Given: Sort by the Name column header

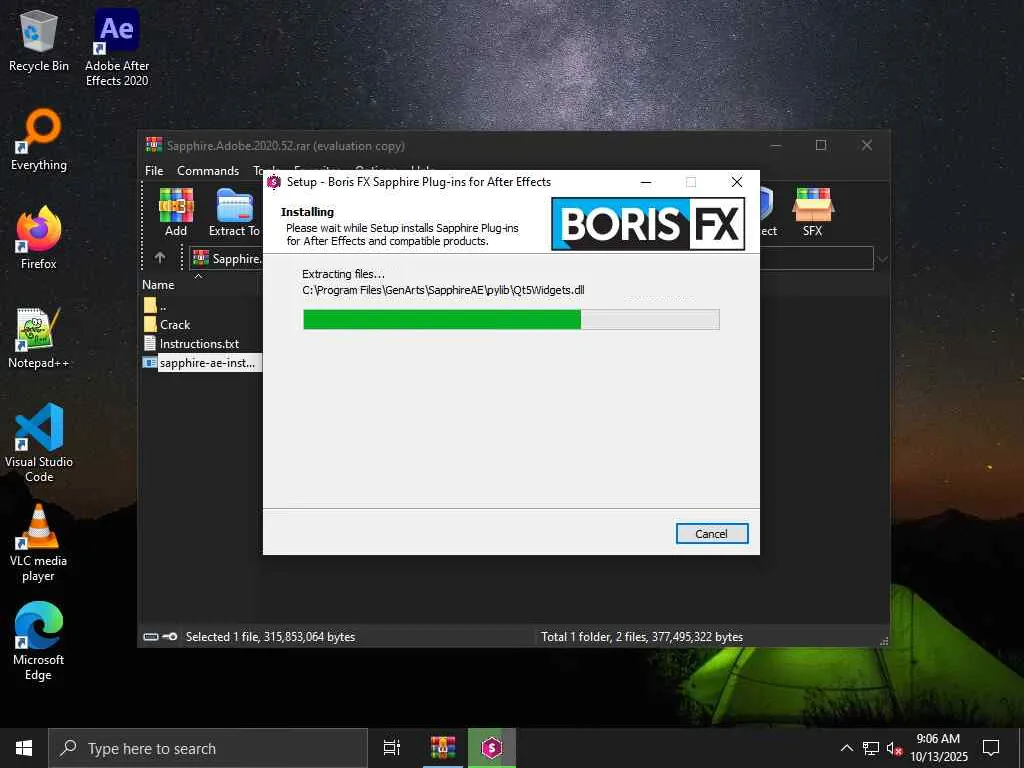Looking at the screenshot, I should (x=158, y=285).
